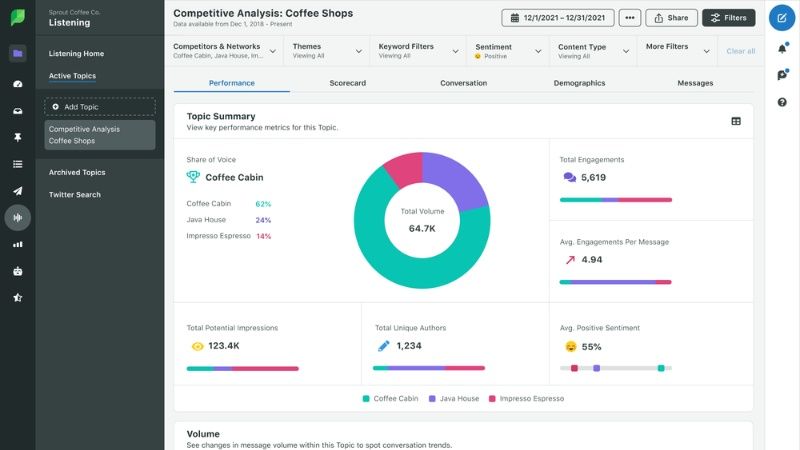Image resolution: width=800 pixels, height=450 pixels.
Task: Click the purple marker on sentiment bar
Action: pyautogui.click(x=596, y=368)
